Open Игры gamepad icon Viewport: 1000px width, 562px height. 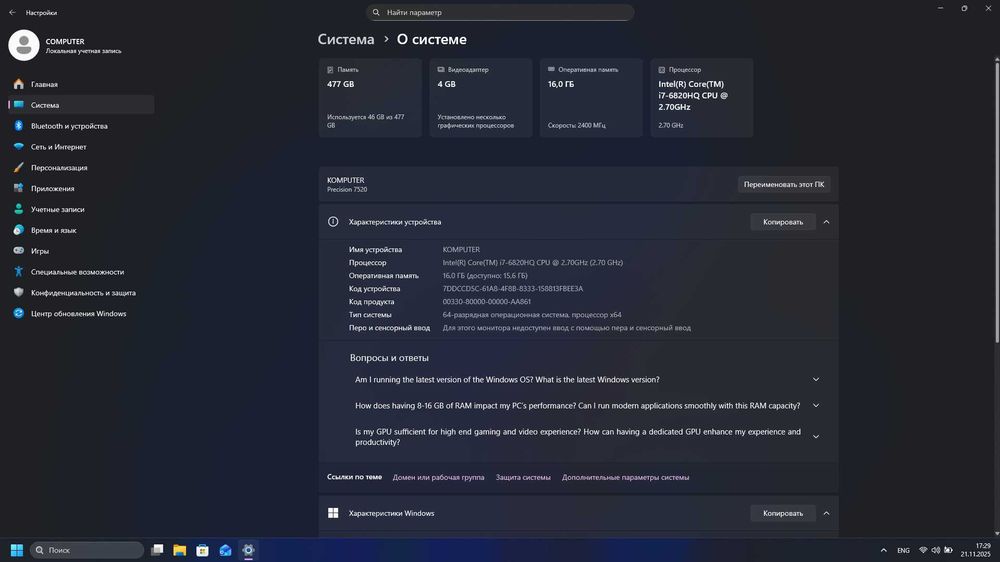click(x=18, y=251)
